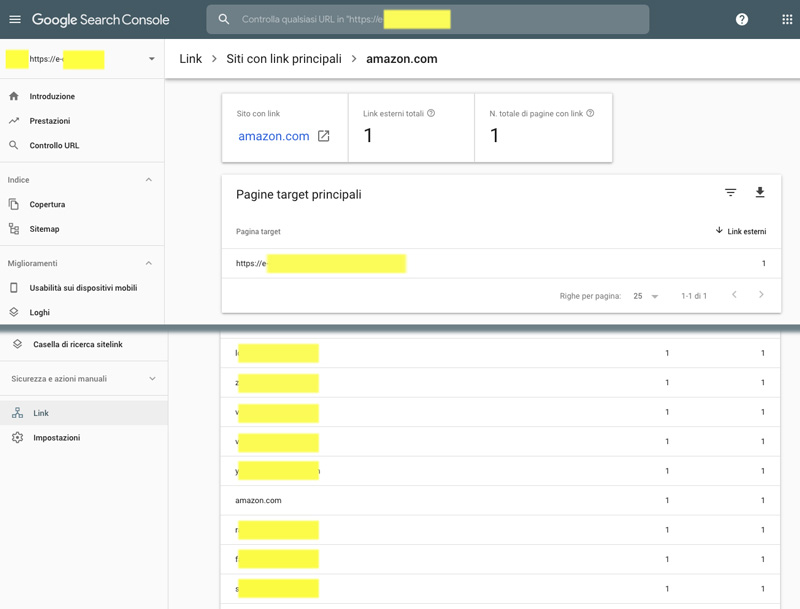Viewport: 800px width, 609px height.
Task: Click the Controllo URL magnifier icon
Action: click(x=14, y=145)
